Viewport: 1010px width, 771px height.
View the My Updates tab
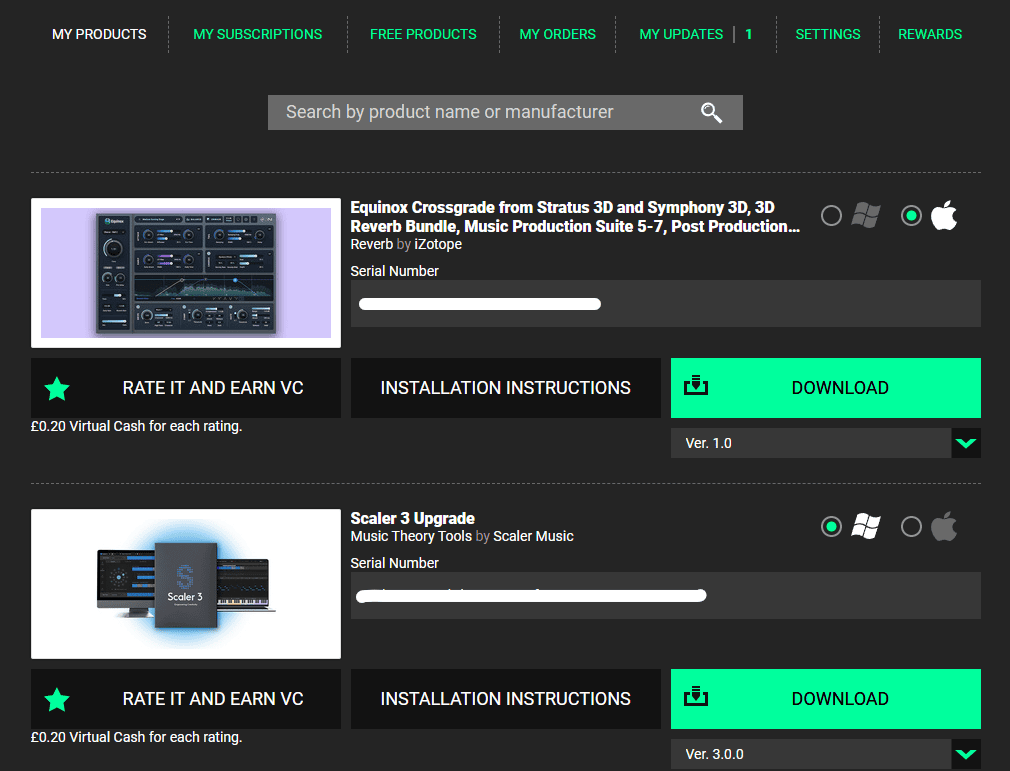pyautogui.click(x=681, y=34)
